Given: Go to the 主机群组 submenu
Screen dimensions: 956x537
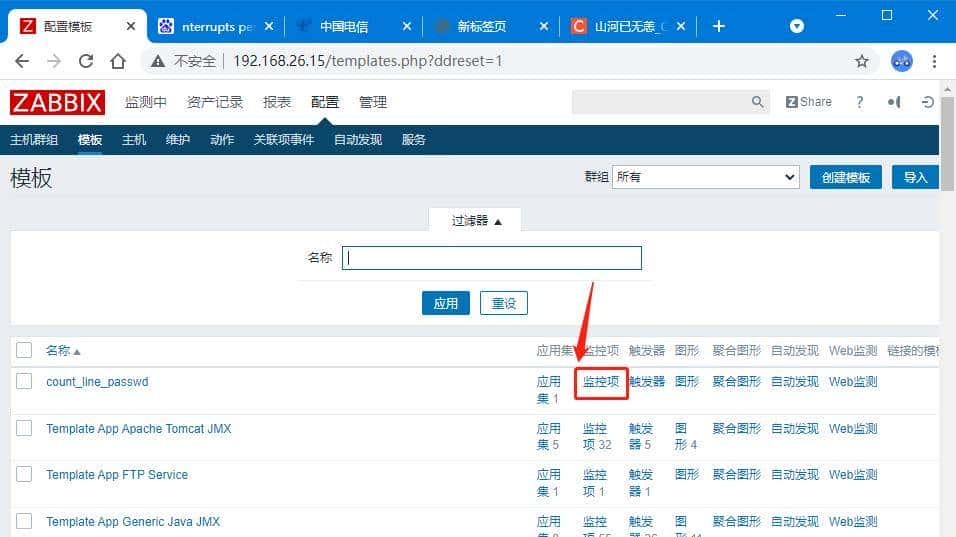Looking at the screenshot, I should 34,140.
